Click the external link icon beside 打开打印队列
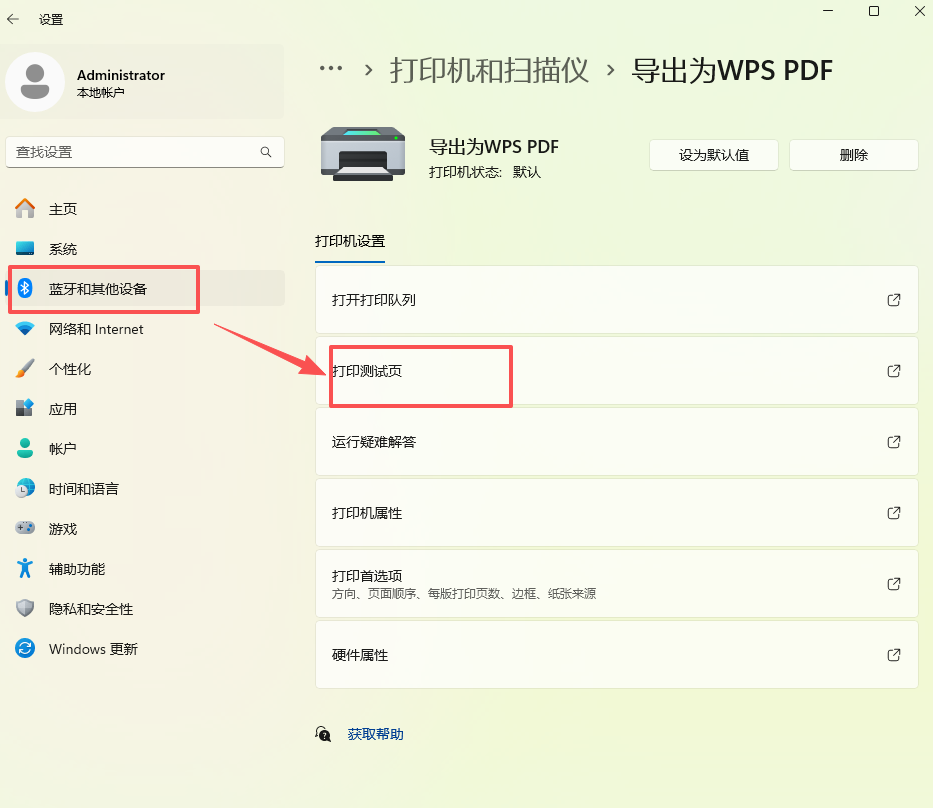The height and width of the screenshot is (808, 933). tap(893, 300)
